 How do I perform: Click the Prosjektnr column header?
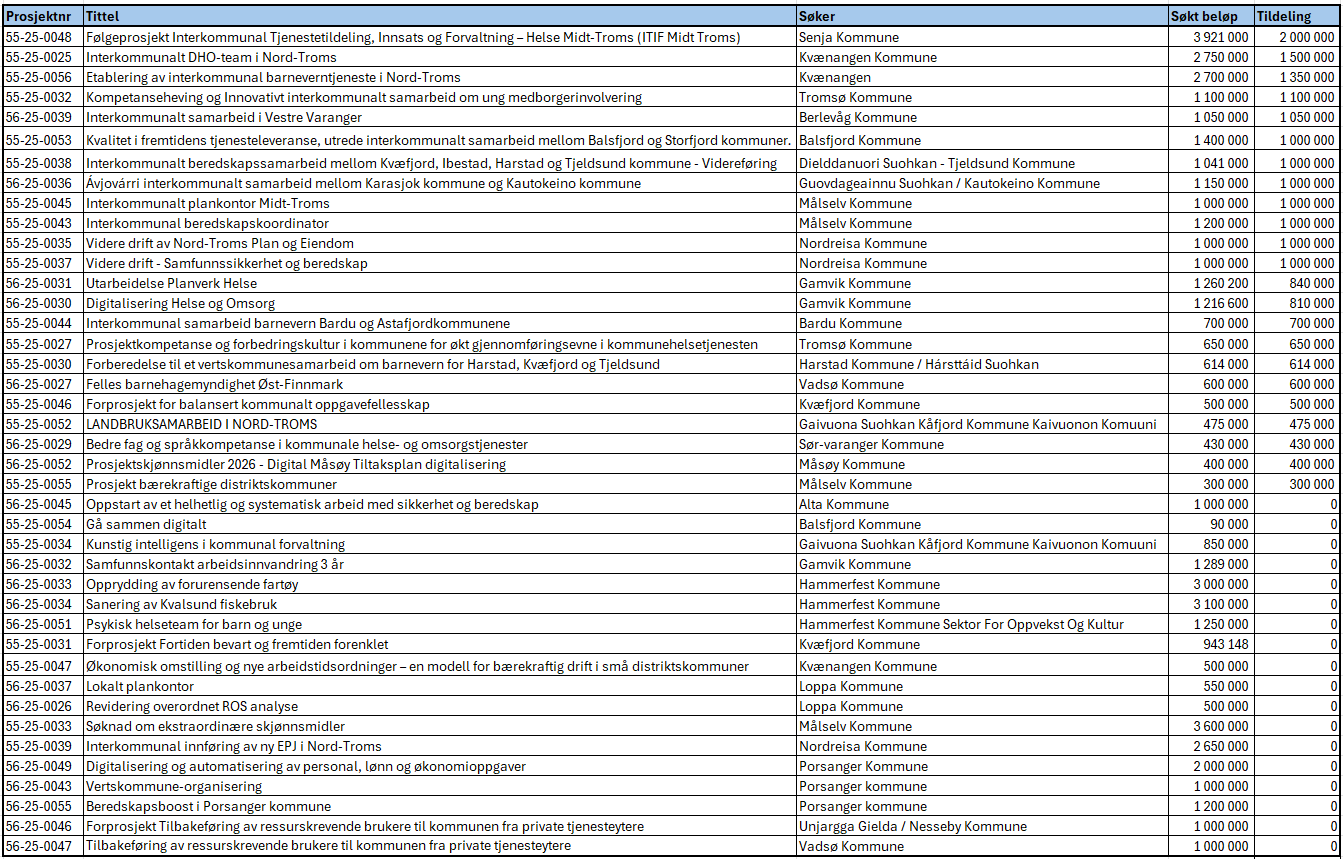pos(42,17)
